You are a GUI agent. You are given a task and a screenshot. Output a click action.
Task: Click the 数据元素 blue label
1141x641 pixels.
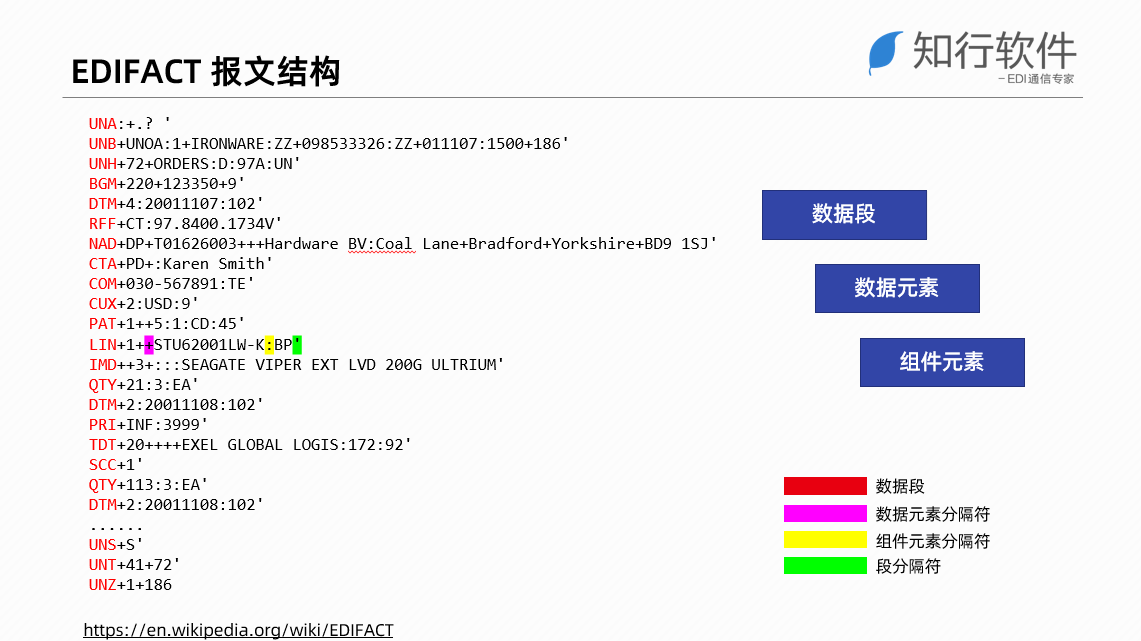(x=896, y=288)
